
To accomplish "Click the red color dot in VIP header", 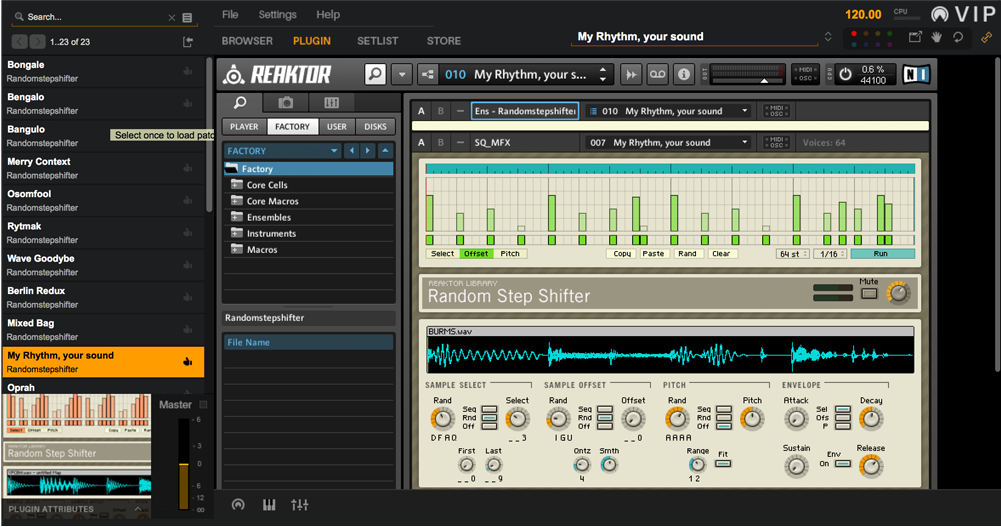I will coord(854,34).
